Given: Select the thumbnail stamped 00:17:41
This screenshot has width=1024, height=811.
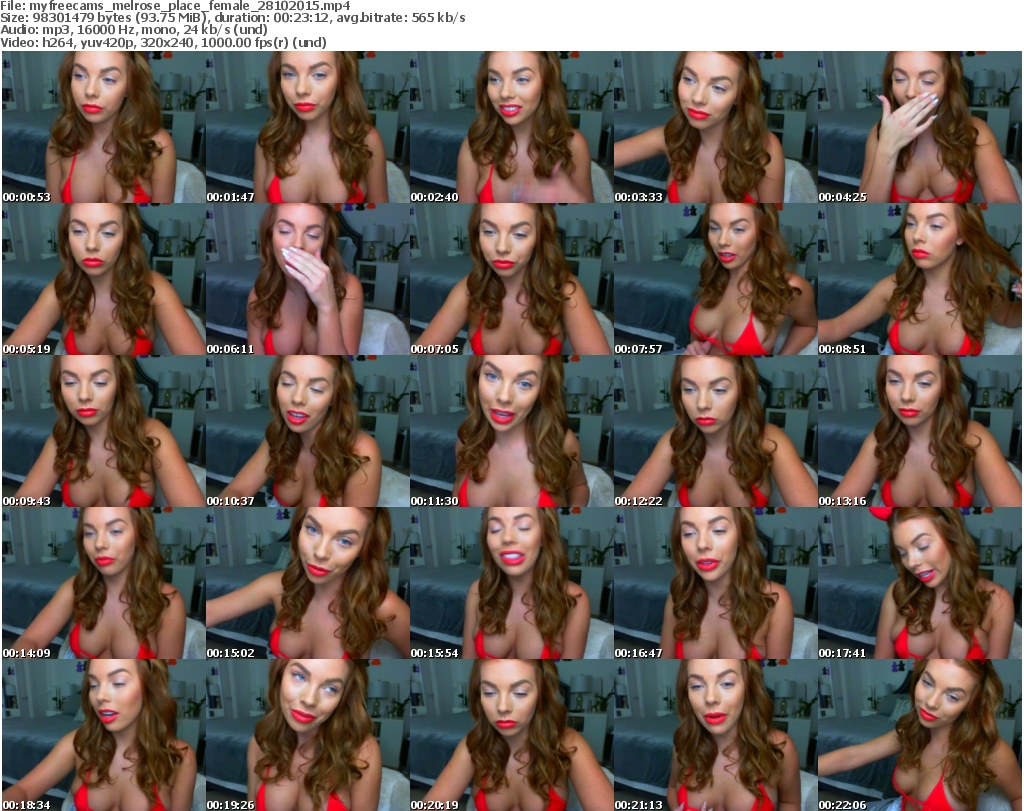Looking at the screenshot, I should tap(920, 583).
